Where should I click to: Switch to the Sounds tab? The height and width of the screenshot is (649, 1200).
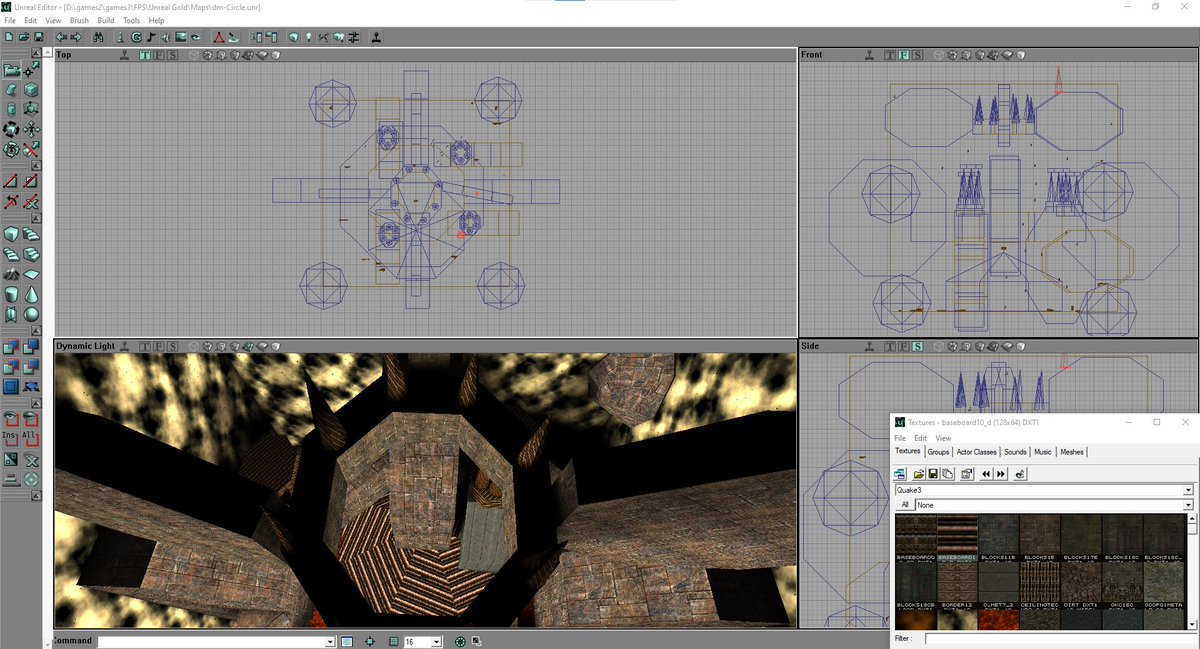pyautogui.click(x=1015, y=452)
